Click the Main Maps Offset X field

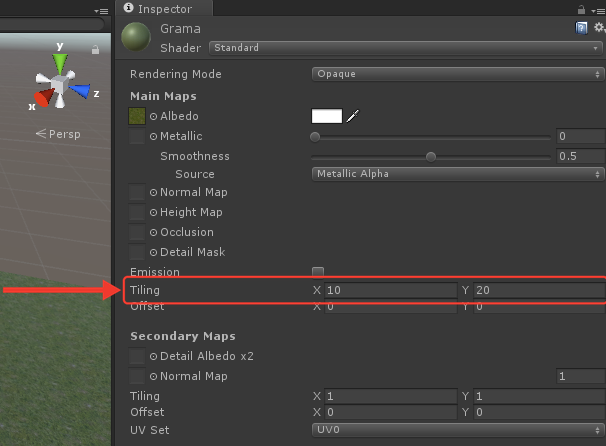click(391, 308)
